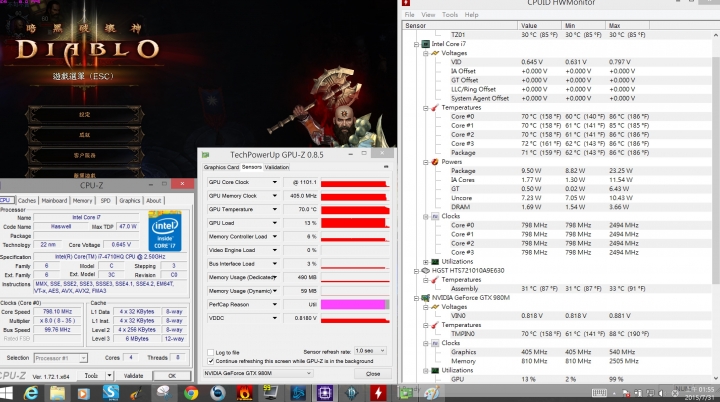Expand Utilizations under Intel Core i7

(x=426, y=262)
